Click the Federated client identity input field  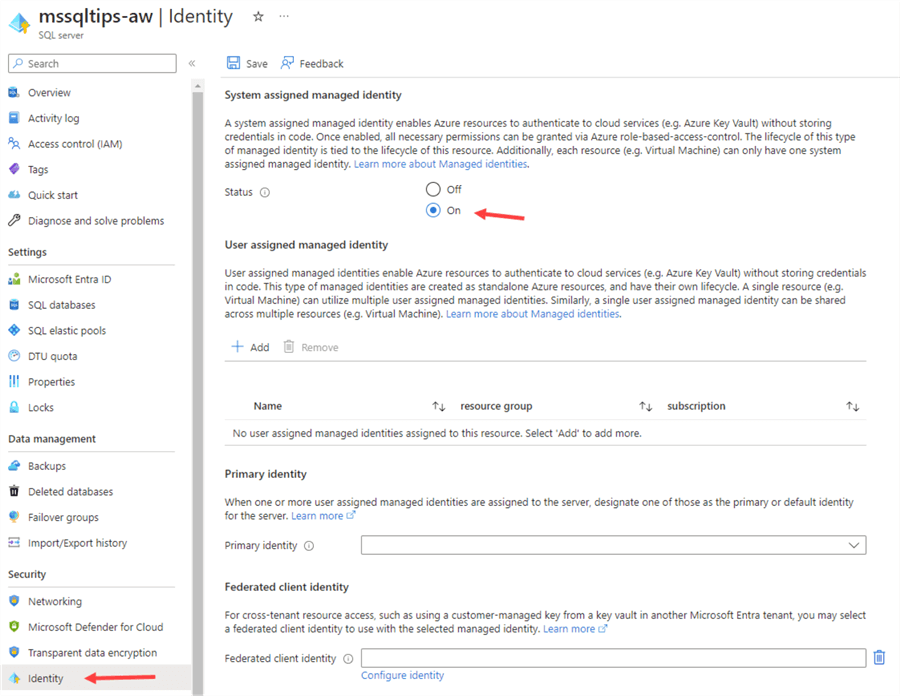click(613, 658)
